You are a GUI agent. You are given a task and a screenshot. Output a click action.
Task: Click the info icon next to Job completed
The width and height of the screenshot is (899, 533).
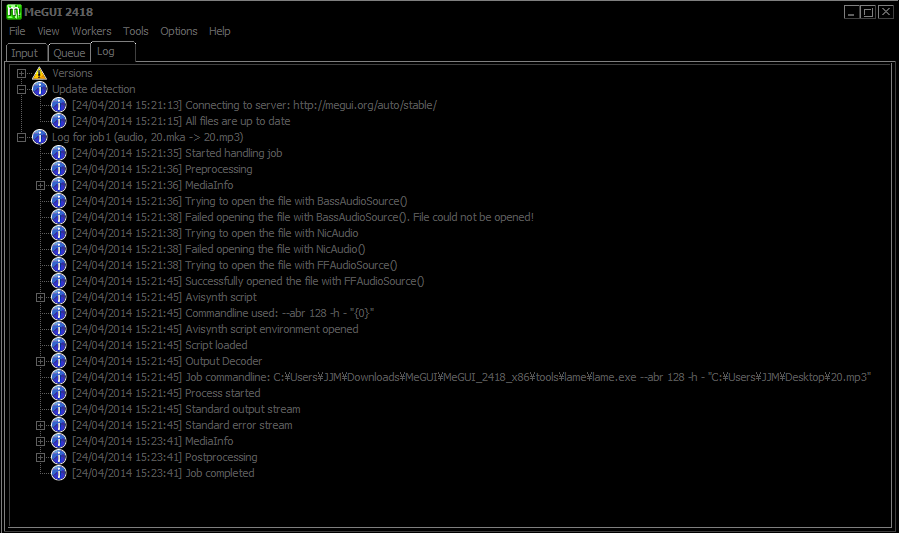tap(59, 473)
